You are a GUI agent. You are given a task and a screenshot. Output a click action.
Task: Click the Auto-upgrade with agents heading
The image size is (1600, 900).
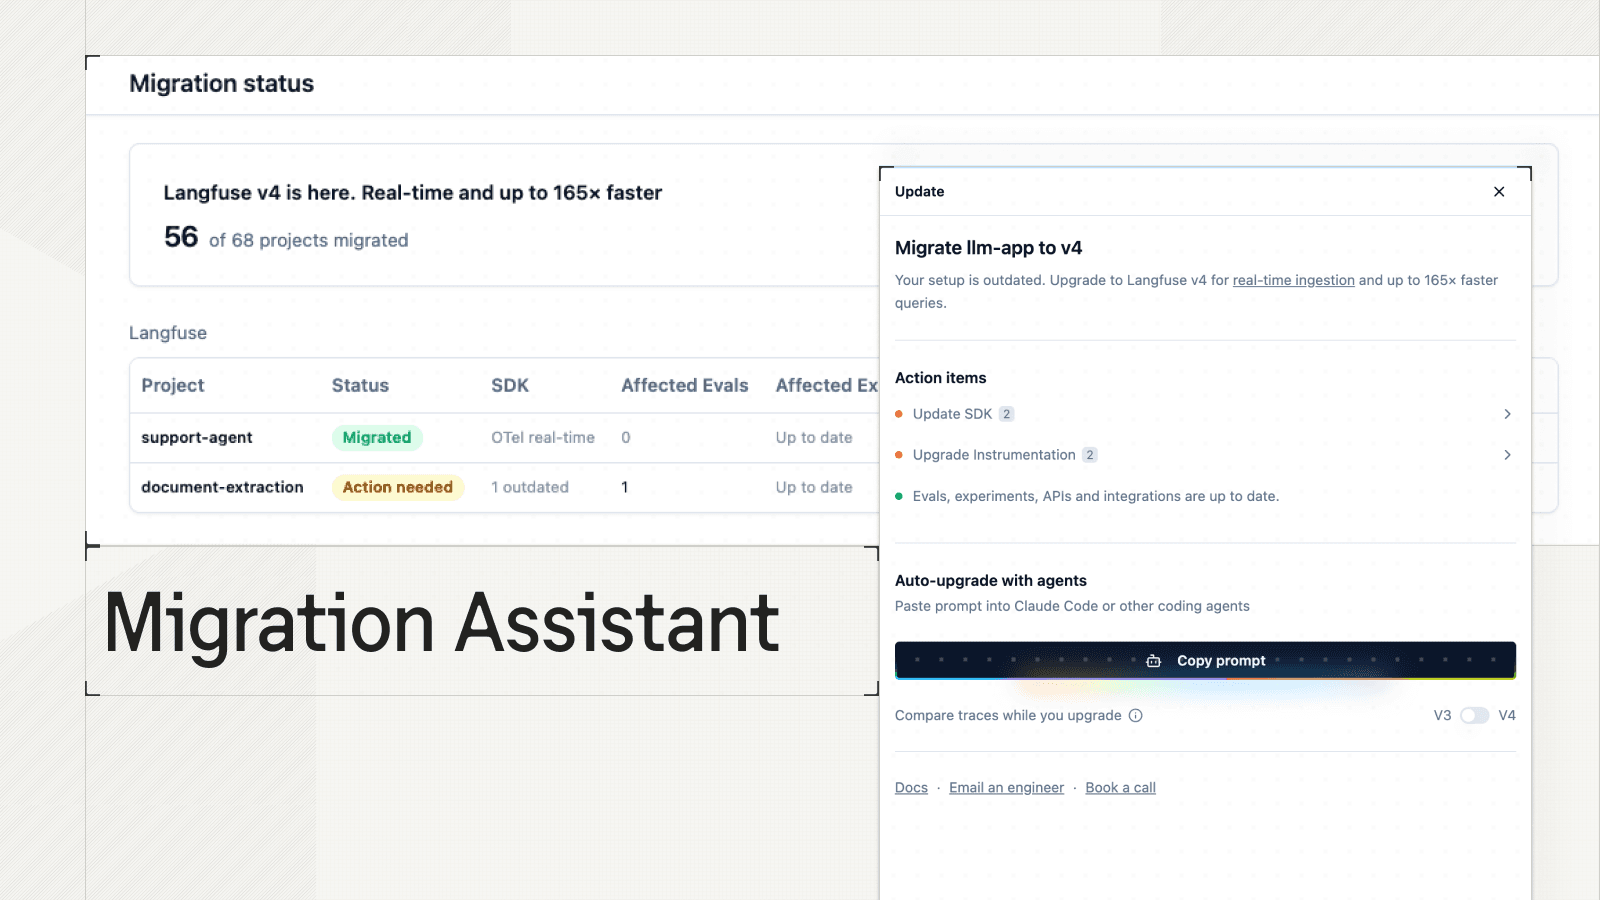(991, 581)
